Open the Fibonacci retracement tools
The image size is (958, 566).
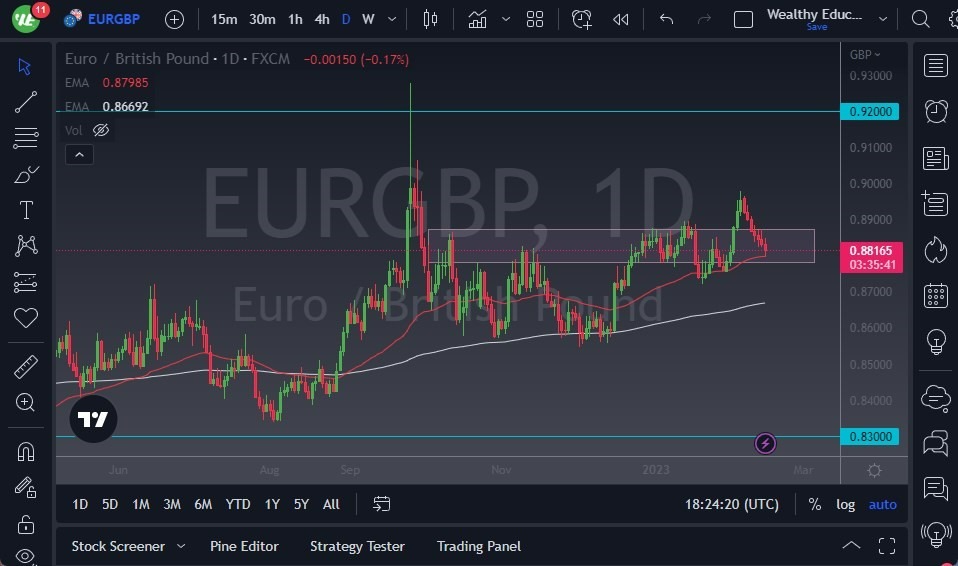[26, 138]
